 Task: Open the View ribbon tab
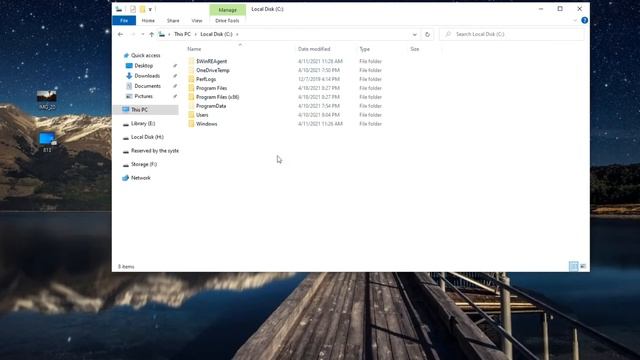197,20
